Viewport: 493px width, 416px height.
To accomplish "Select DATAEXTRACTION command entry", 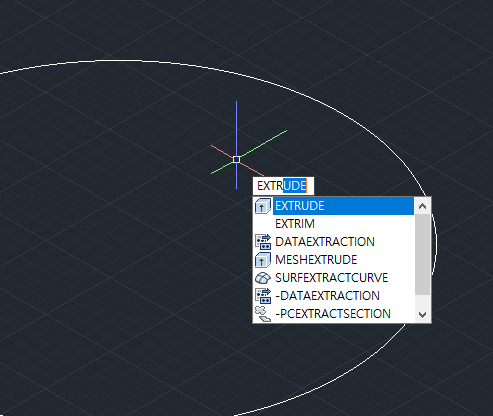I will point(334,242).
